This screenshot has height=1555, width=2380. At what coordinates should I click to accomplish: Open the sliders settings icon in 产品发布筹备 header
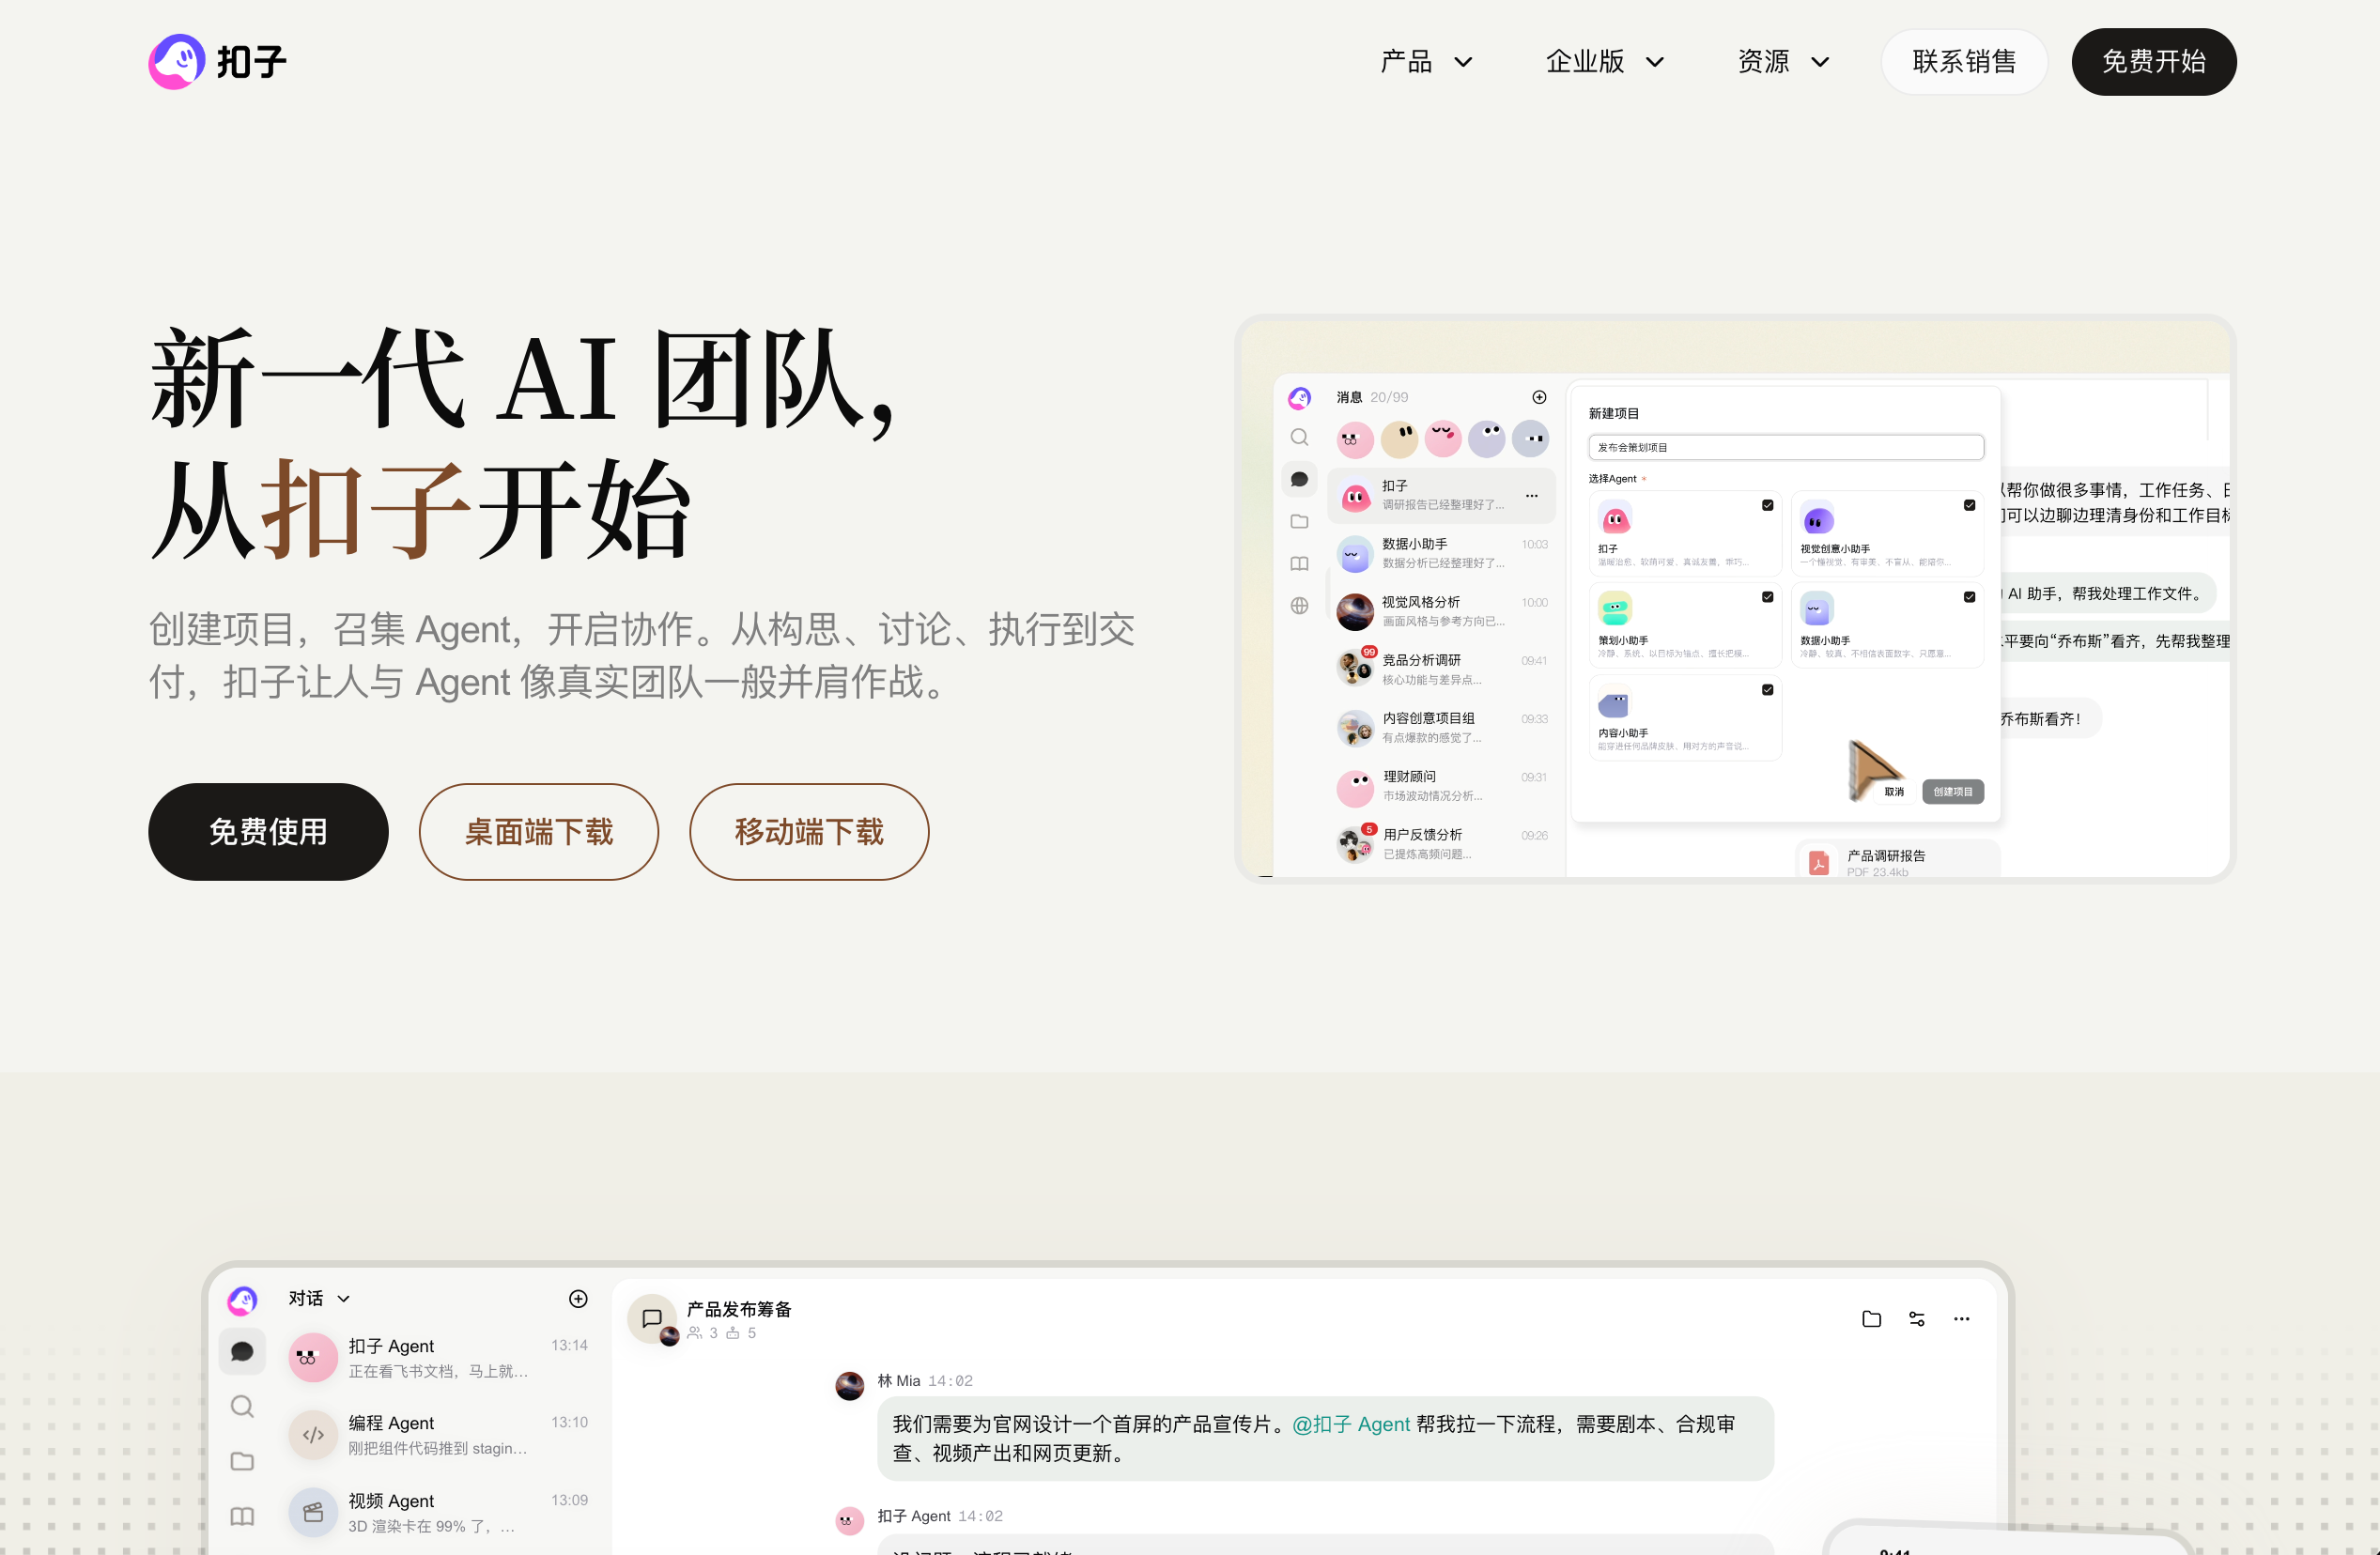[1917, 1319]
